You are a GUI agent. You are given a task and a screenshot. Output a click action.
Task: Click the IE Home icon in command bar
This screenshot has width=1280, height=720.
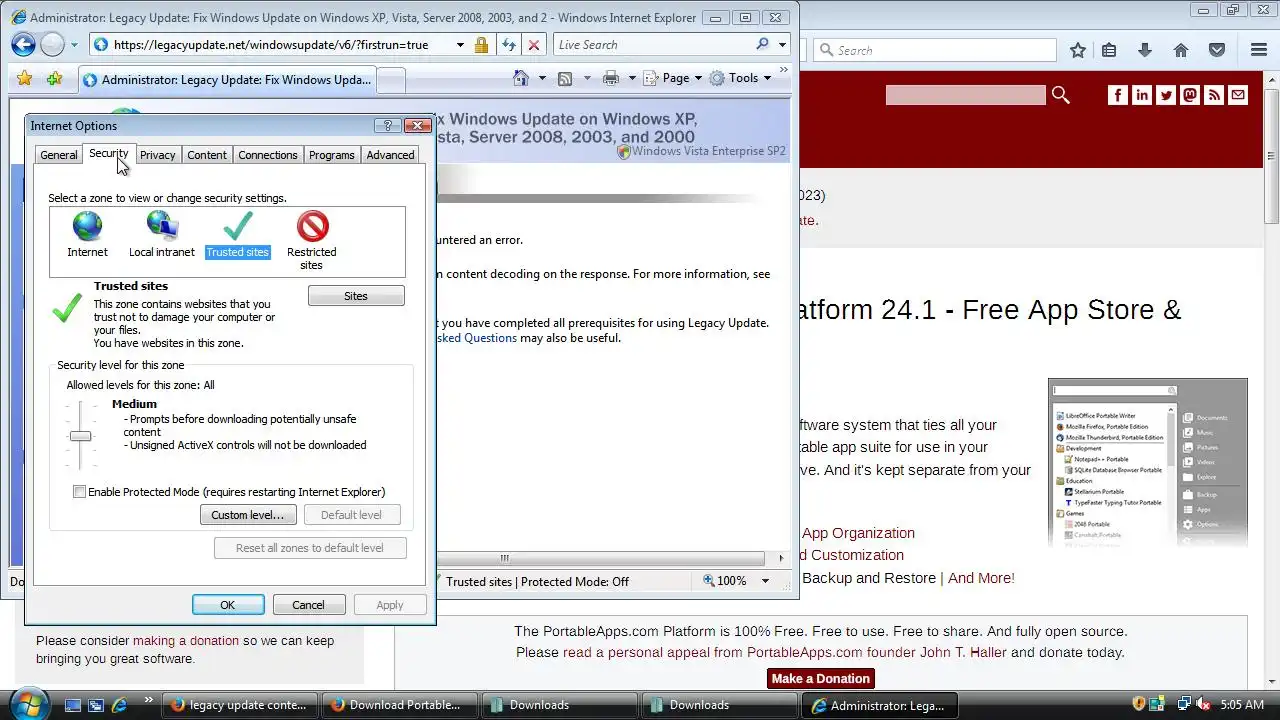coord(520,78)
